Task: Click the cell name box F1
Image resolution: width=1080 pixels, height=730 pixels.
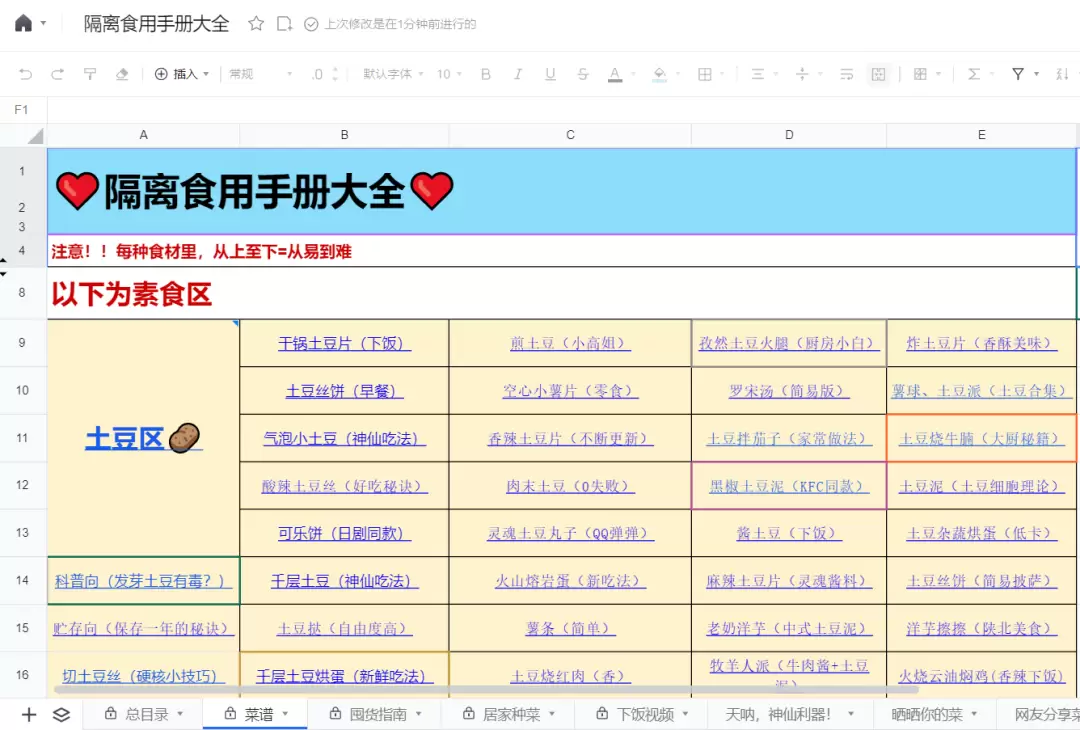Action: pyautogui.click(x=22, y=110)
